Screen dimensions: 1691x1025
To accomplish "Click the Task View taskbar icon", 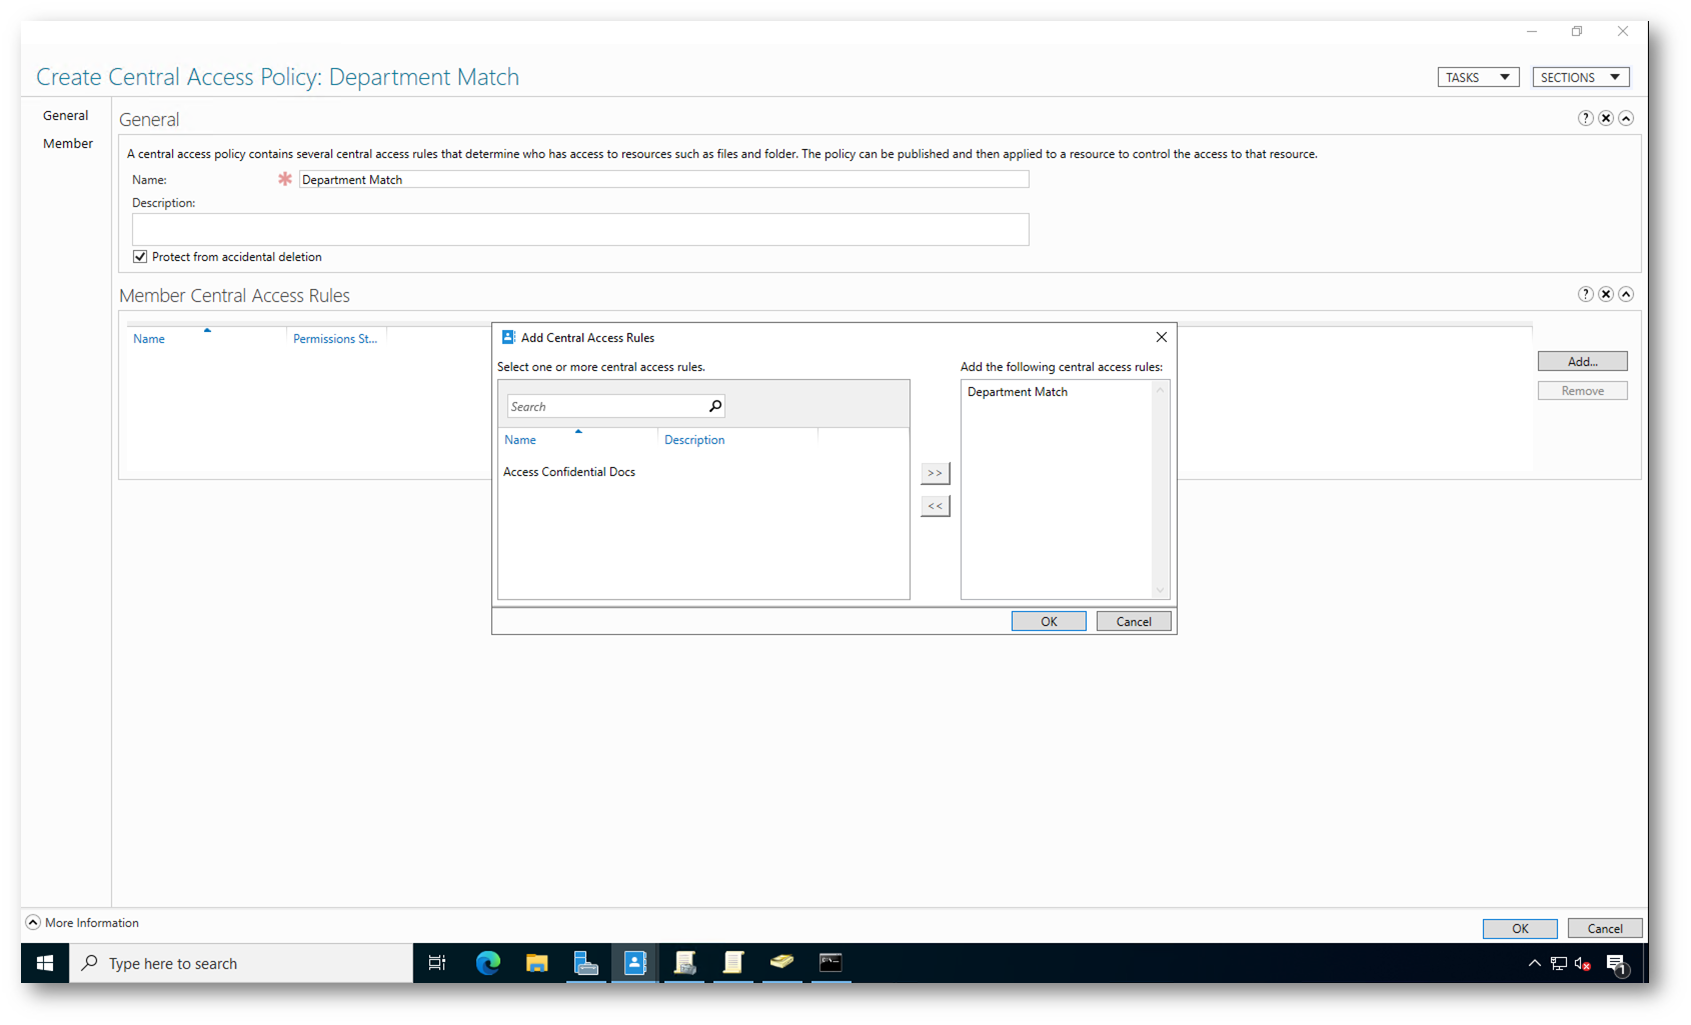I will coord(437,963).
